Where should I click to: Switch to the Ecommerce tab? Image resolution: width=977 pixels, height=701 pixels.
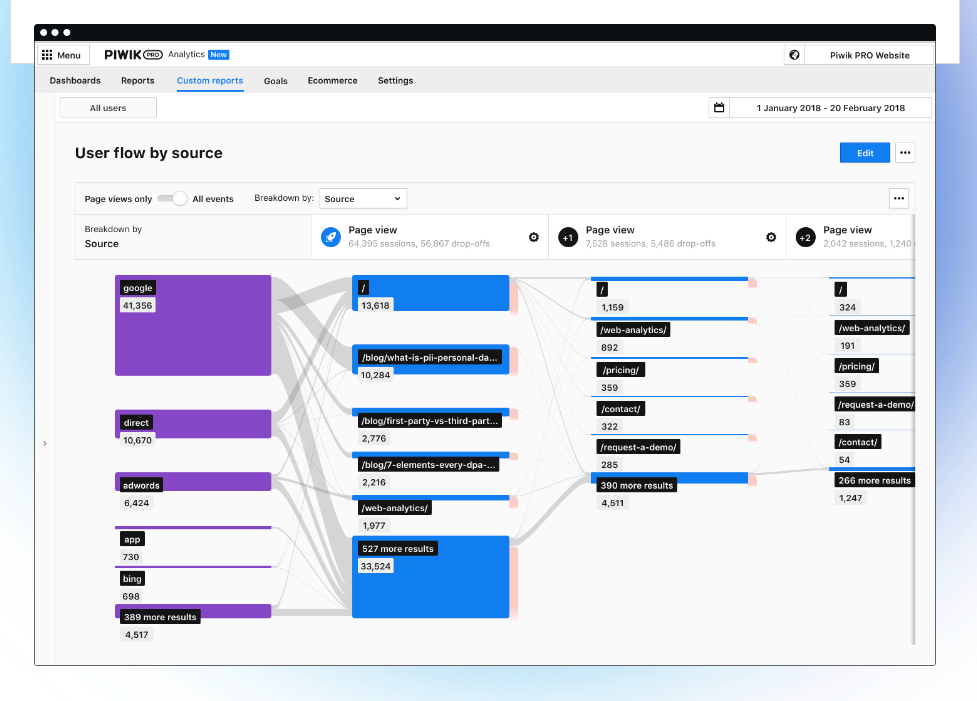(x=332, y=80)
